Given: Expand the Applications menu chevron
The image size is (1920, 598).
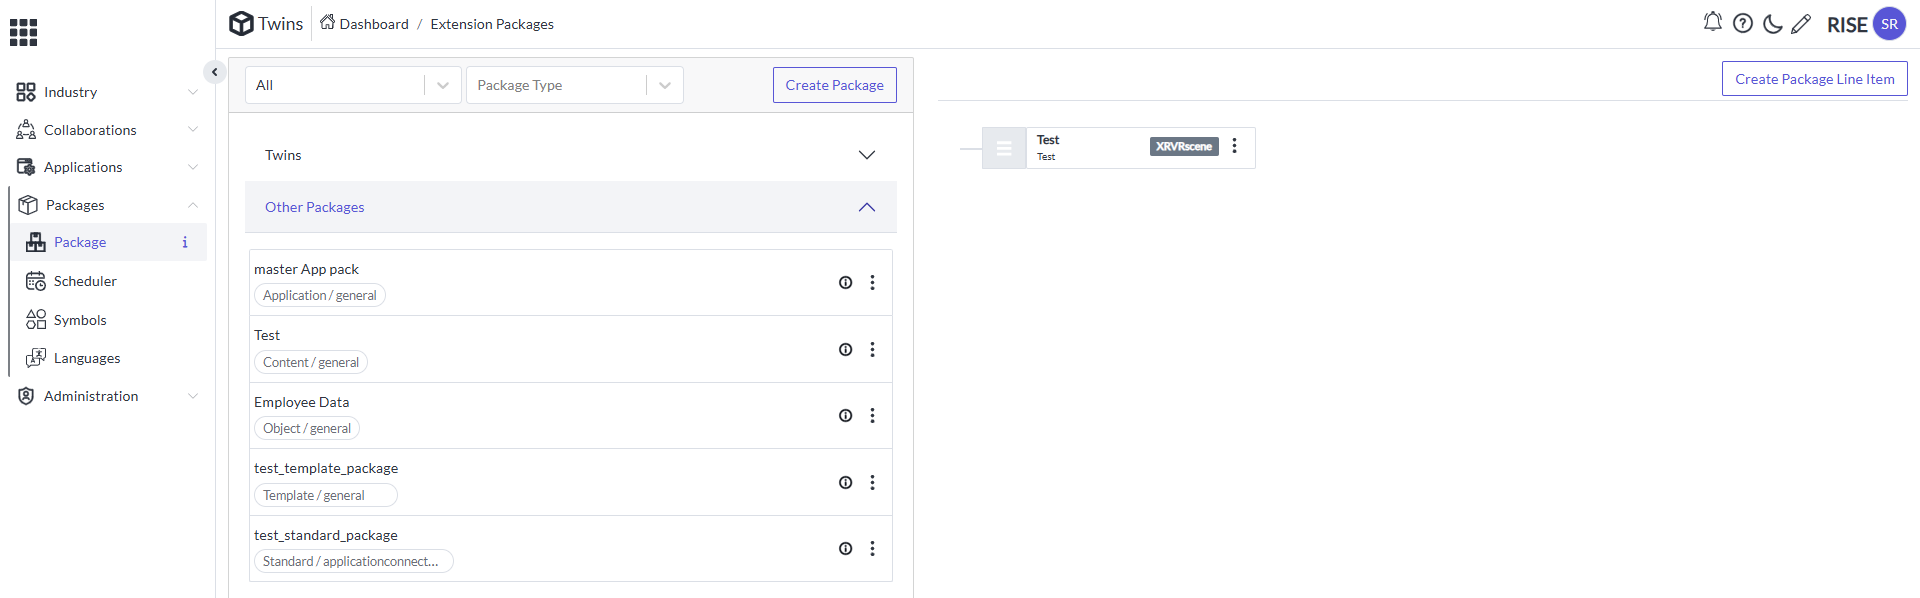Looking at the screenshot, I should tap(193, 167).
